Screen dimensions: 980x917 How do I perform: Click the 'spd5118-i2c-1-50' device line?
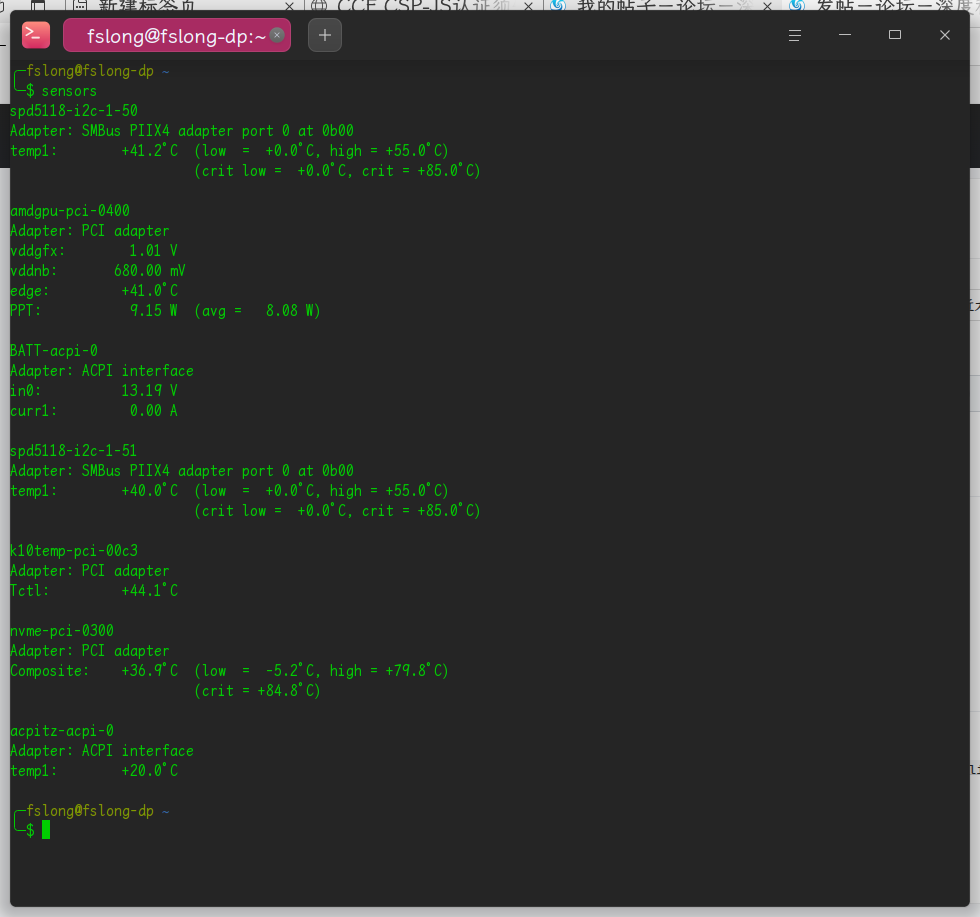[x=74, y=111]
